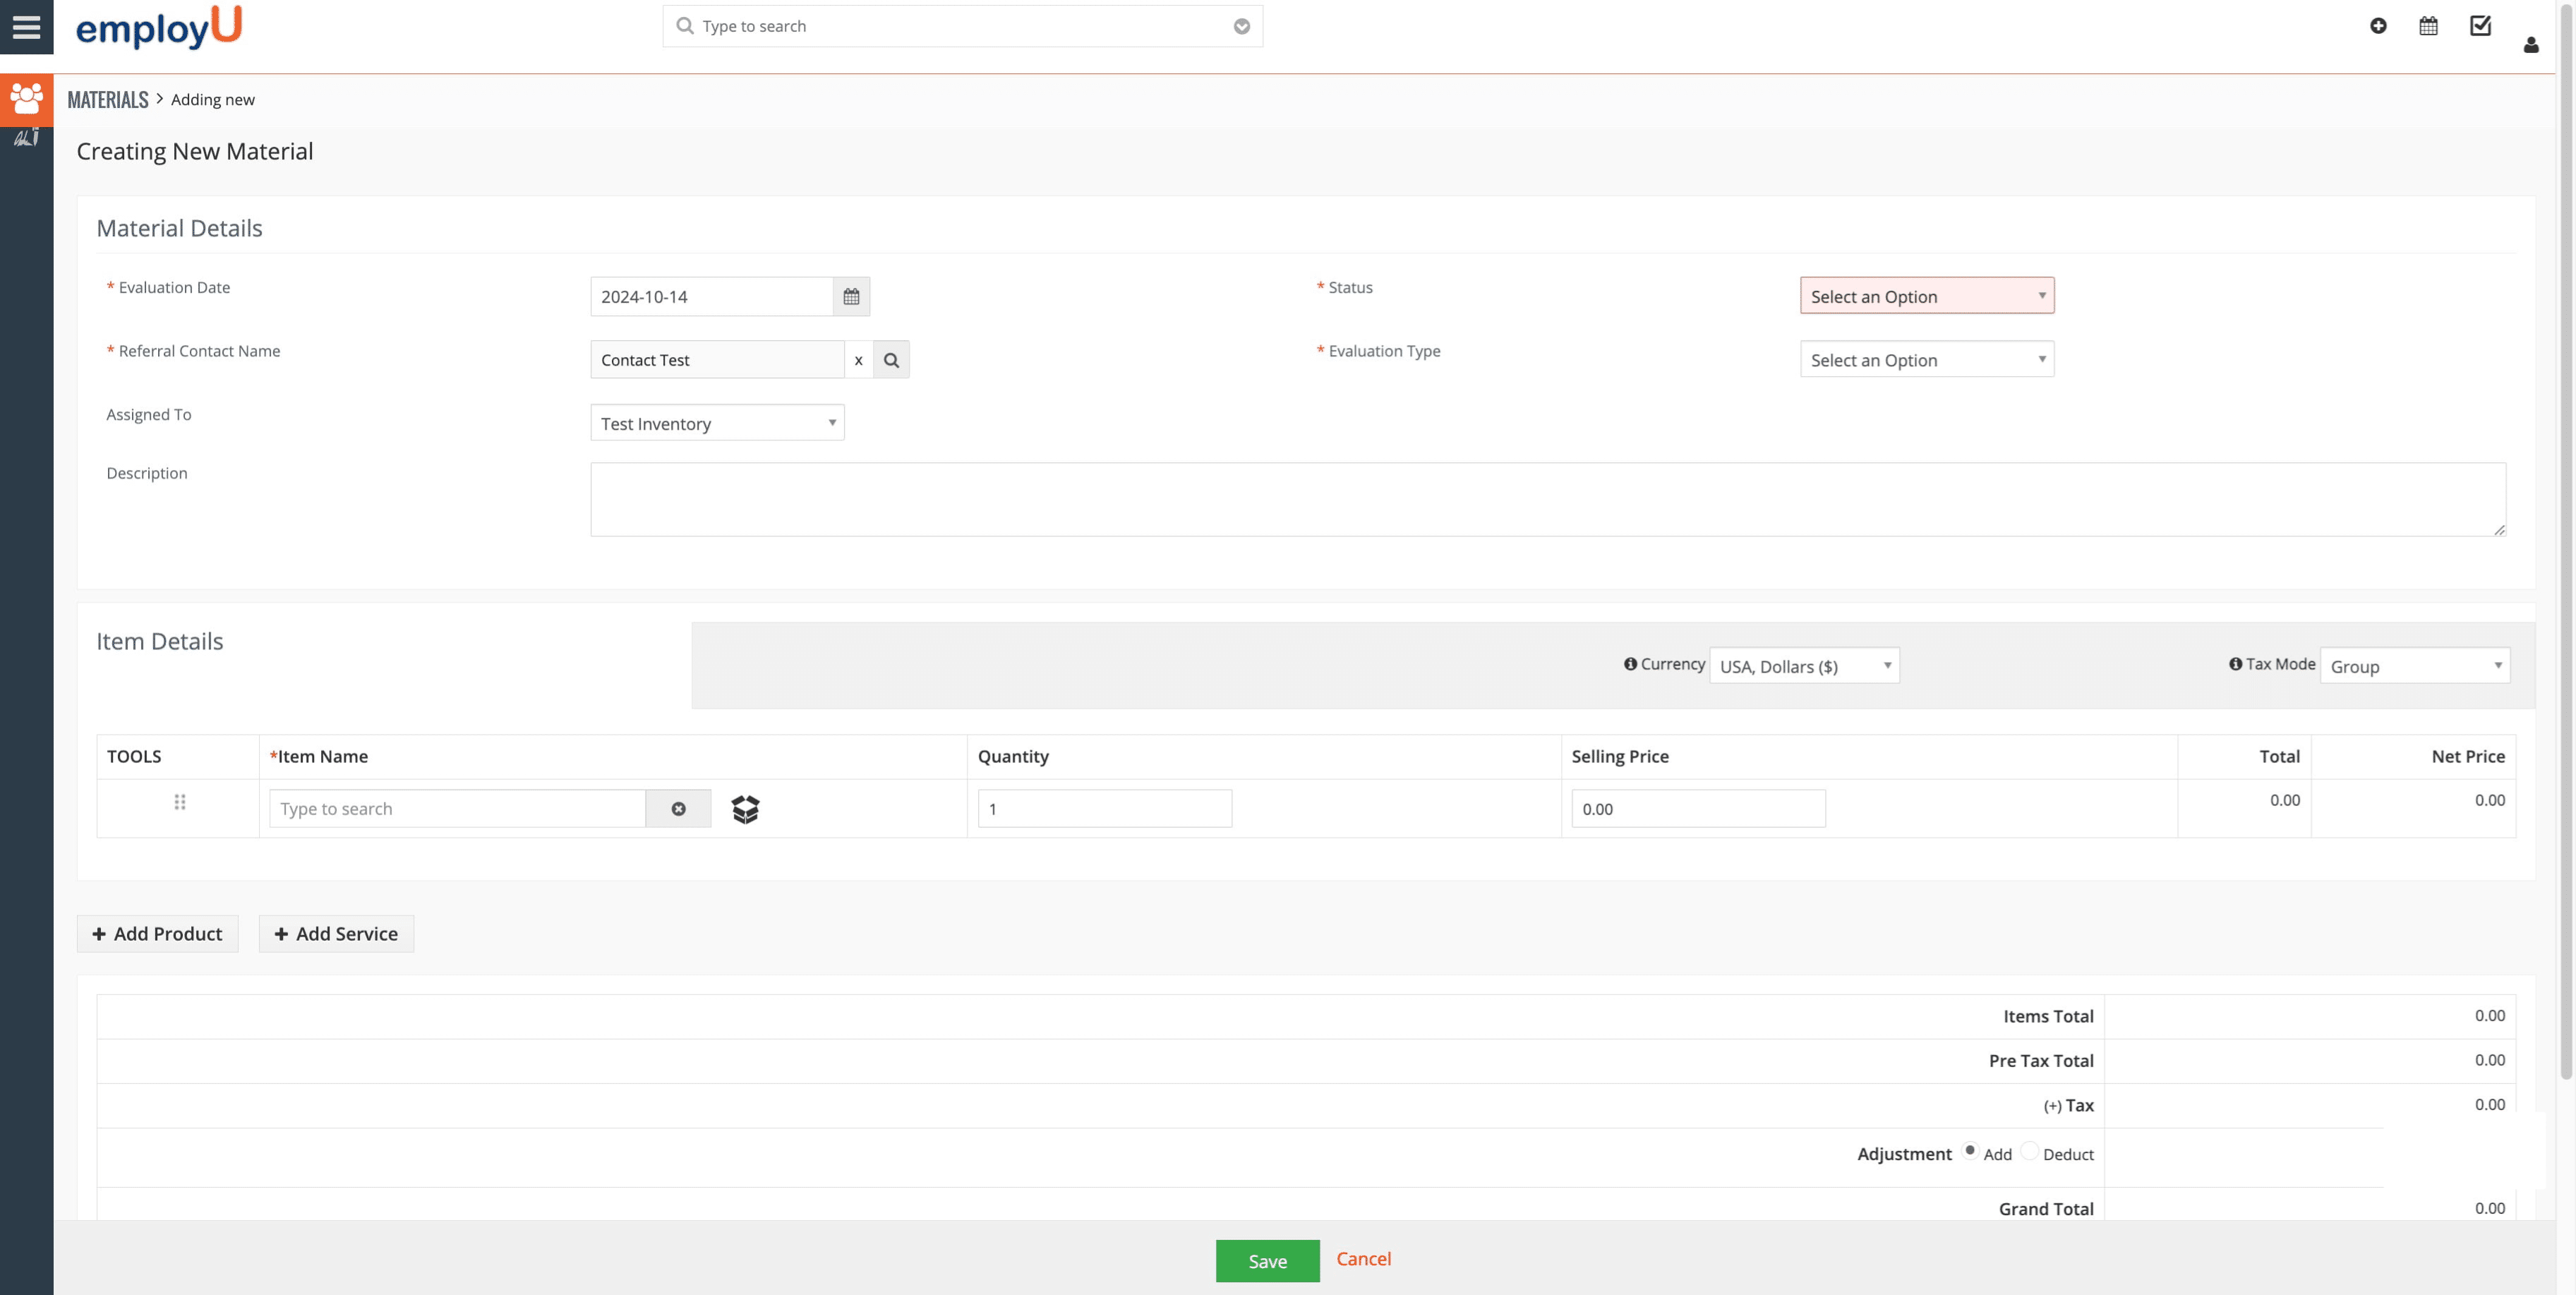This screenshot has width=2576, height=1295.
Task: Click the Add Product button
Action: tap(158, 934)
